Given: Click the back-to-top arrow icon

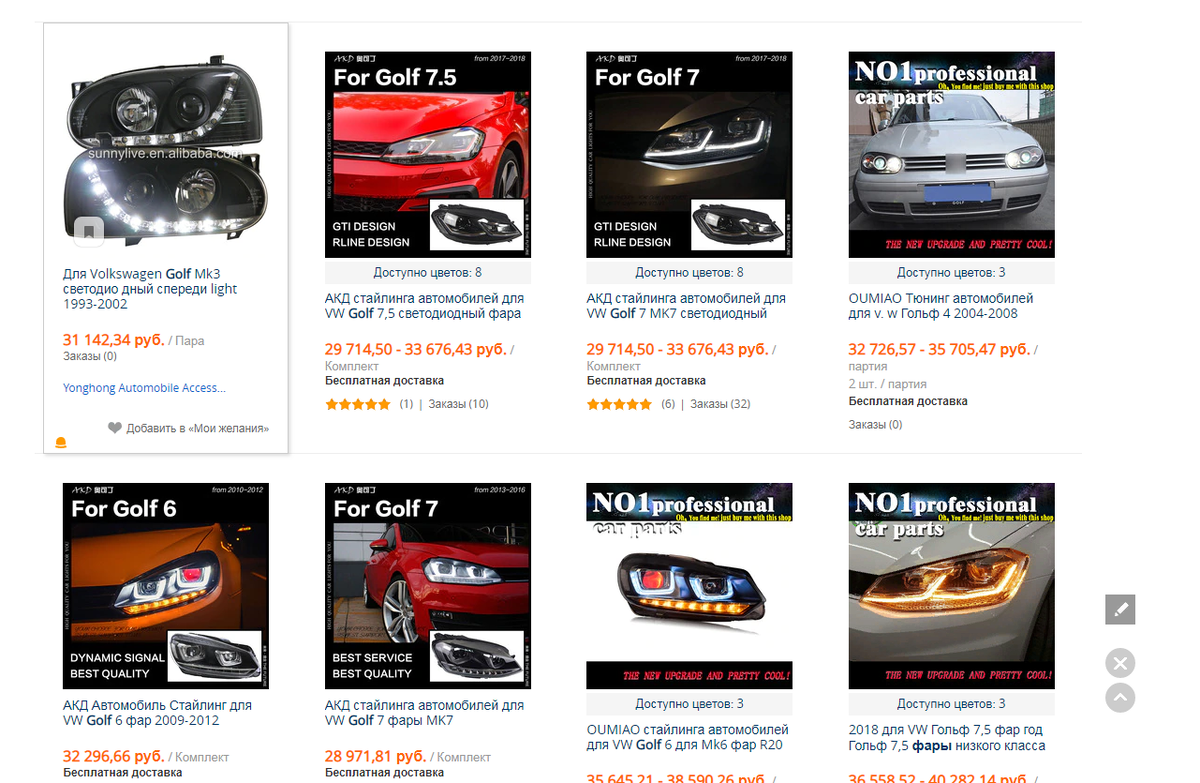Looking at the screenshot, I should pyautogui.click(x=1120, y=697).
